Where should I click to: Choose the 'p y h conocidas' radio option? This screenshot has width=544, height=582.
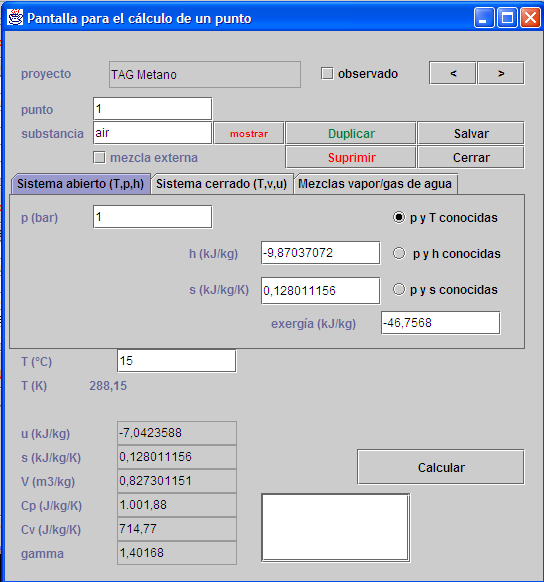click(399, 254)
